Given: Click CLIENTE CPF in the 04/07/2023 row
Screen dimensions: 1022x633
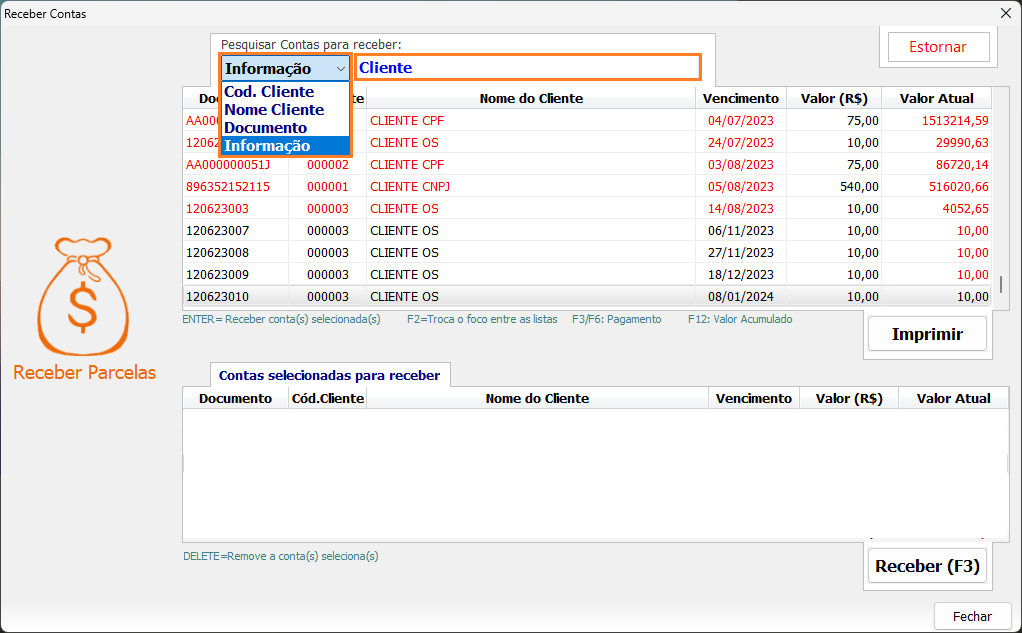Looking at the screenshot, I should coord(407,121).
